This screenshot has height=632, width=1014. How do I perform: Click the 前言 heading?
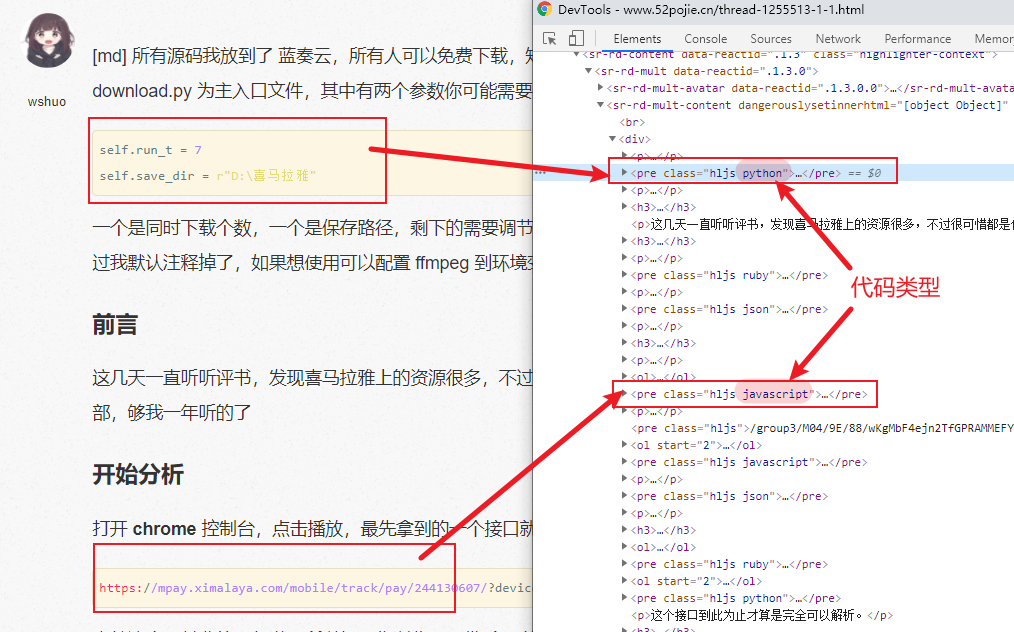click(x=115, y=325)
